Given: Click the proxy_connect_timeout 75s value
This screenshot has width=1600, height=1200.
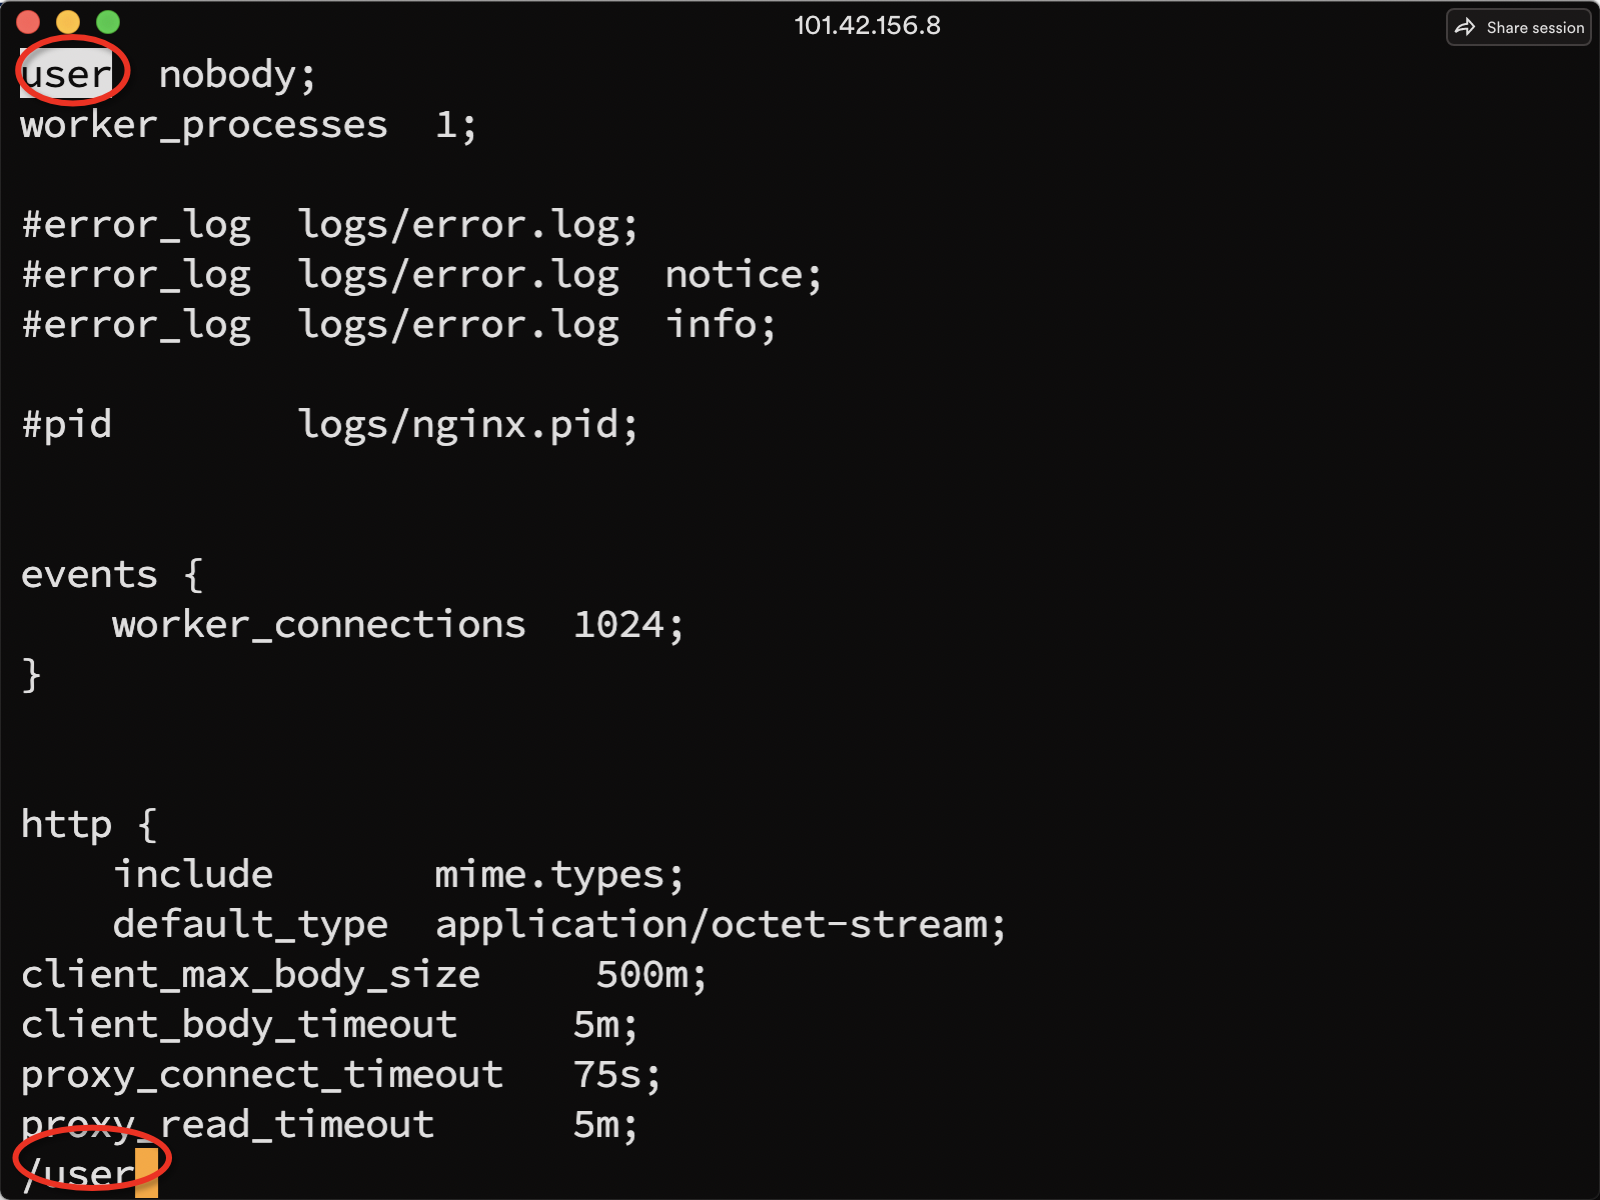Looking at the screenshot, I should [x=616, y=1075].
